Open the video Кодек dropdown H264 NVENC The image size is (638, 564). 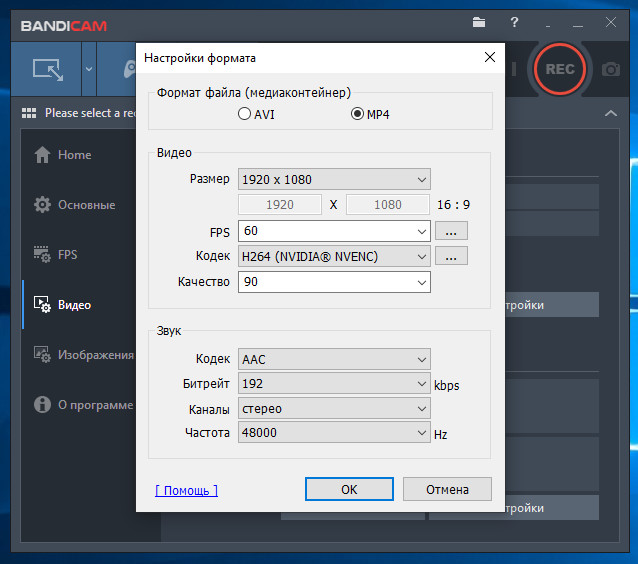pyautogui.click(x=334, y=257)
